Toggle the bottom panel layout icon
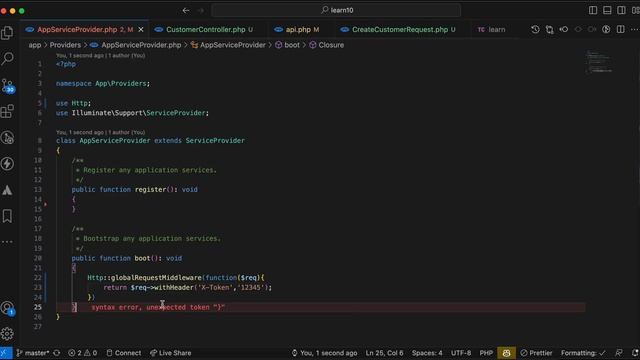 click(x=607, y=10)
